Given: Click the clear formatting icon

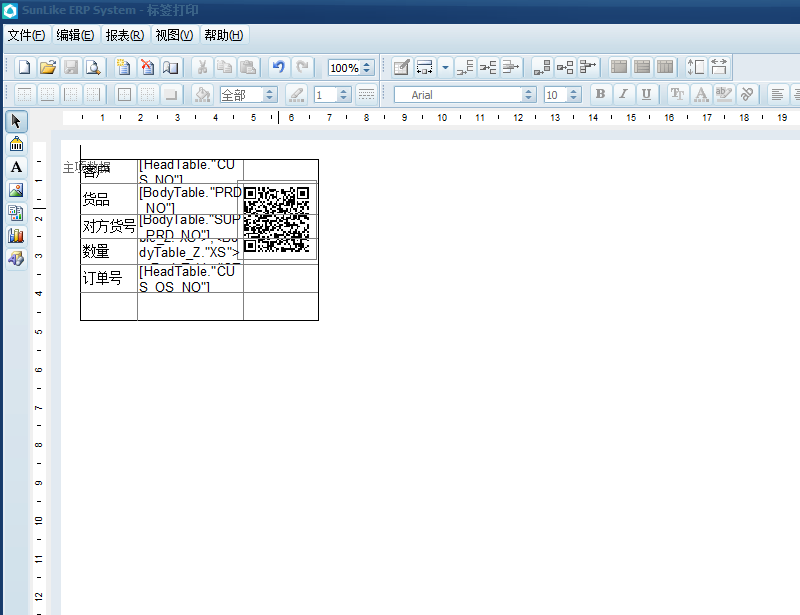Looking at the screenshot, I should click(x=747, y=94).
